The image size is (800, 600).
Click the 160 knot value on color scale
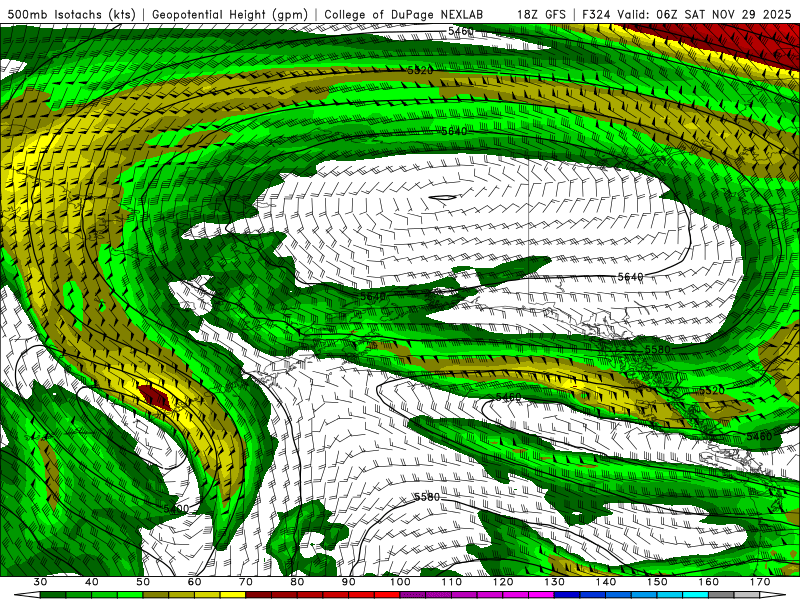[x=709, y=582]
